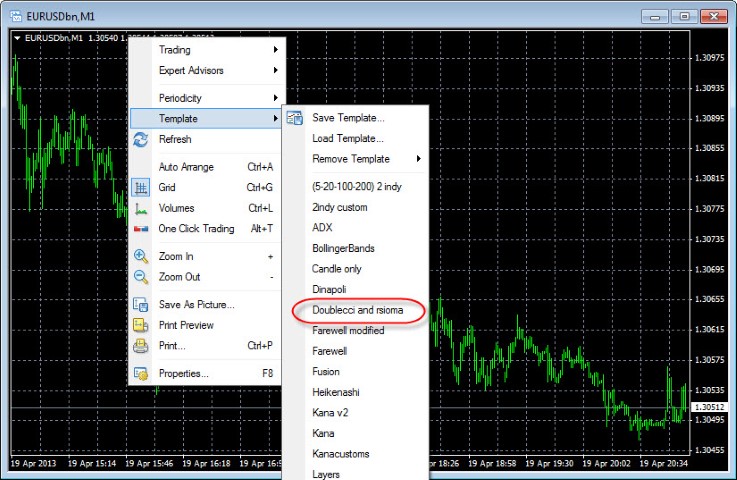Click the Refresh icon in context menu
This screenshot has height=480, width=737.
click(141, 139)
